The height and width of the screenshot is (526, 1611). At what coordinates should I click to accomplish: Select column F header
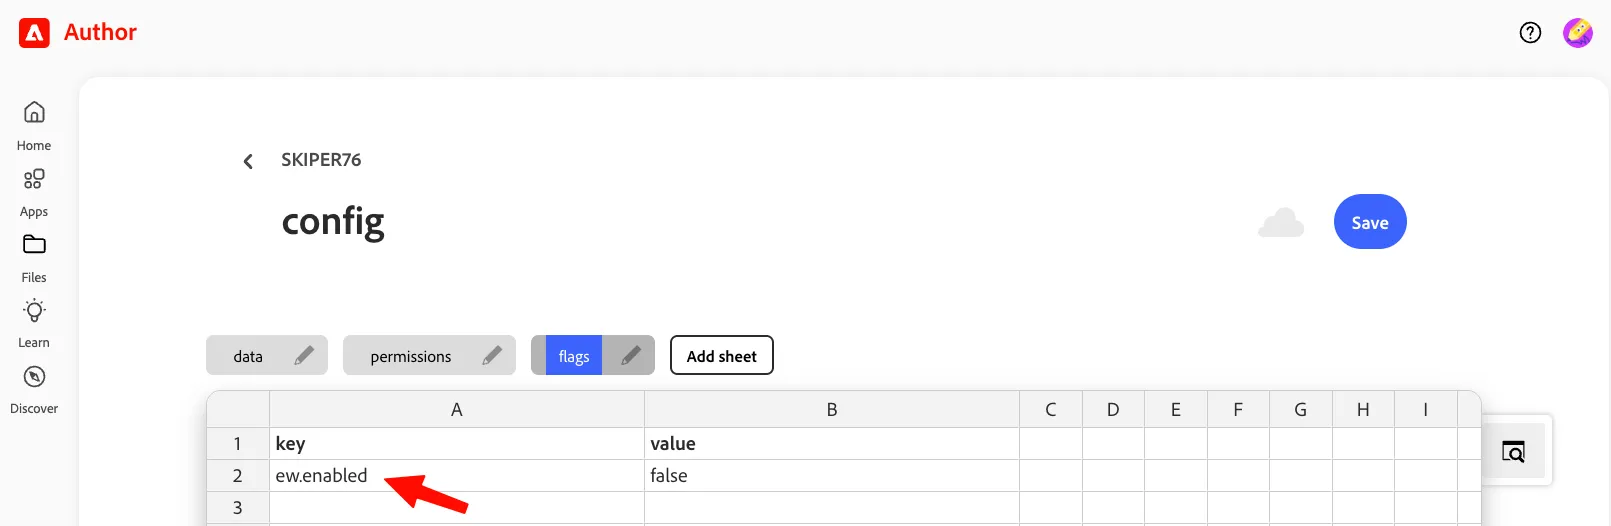tap(1238, 409)
